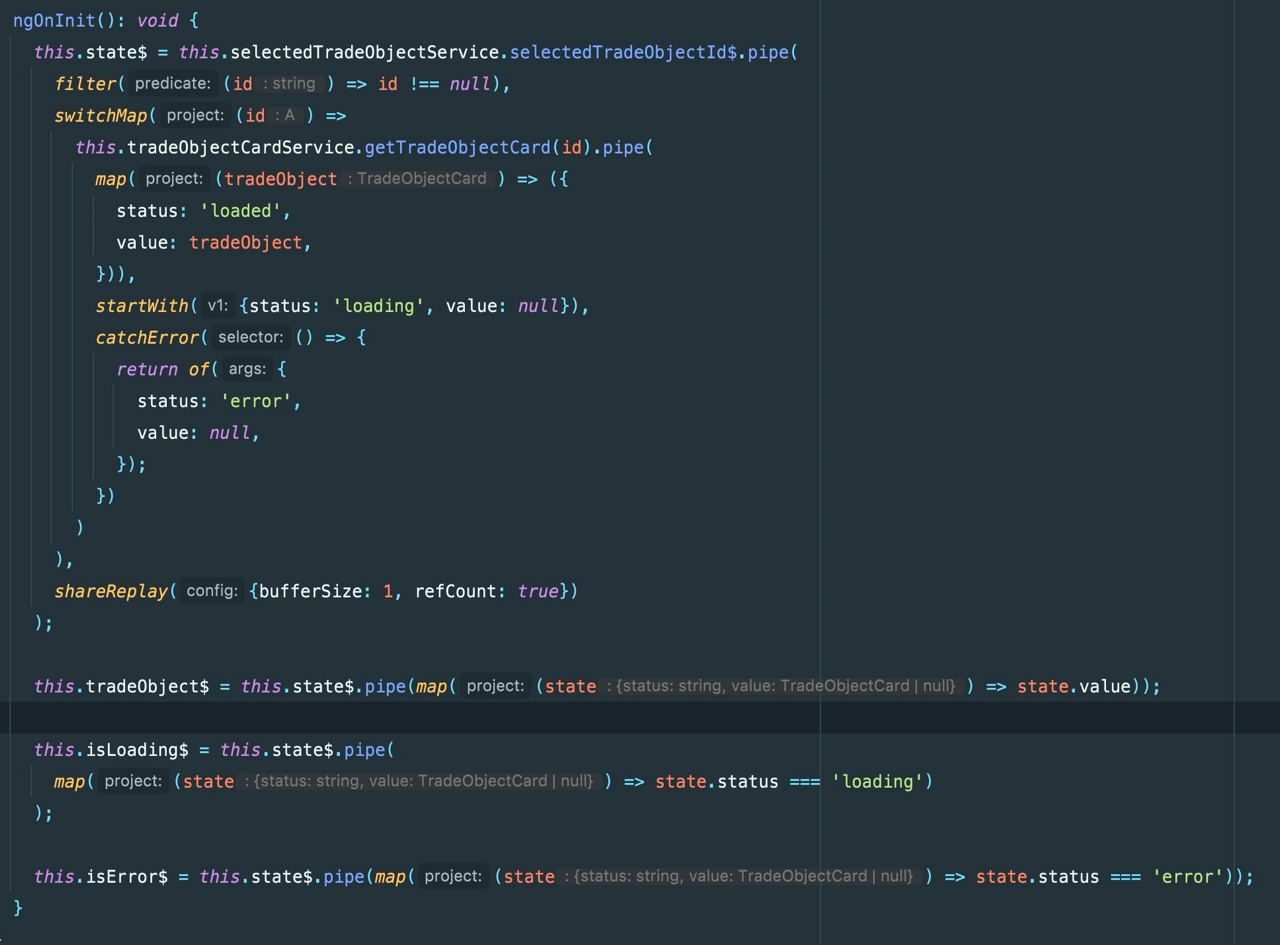Click 'error' string in isError$ comparison
The height and width of the screenshot is (945, 1280).
tap(1188, 877)
